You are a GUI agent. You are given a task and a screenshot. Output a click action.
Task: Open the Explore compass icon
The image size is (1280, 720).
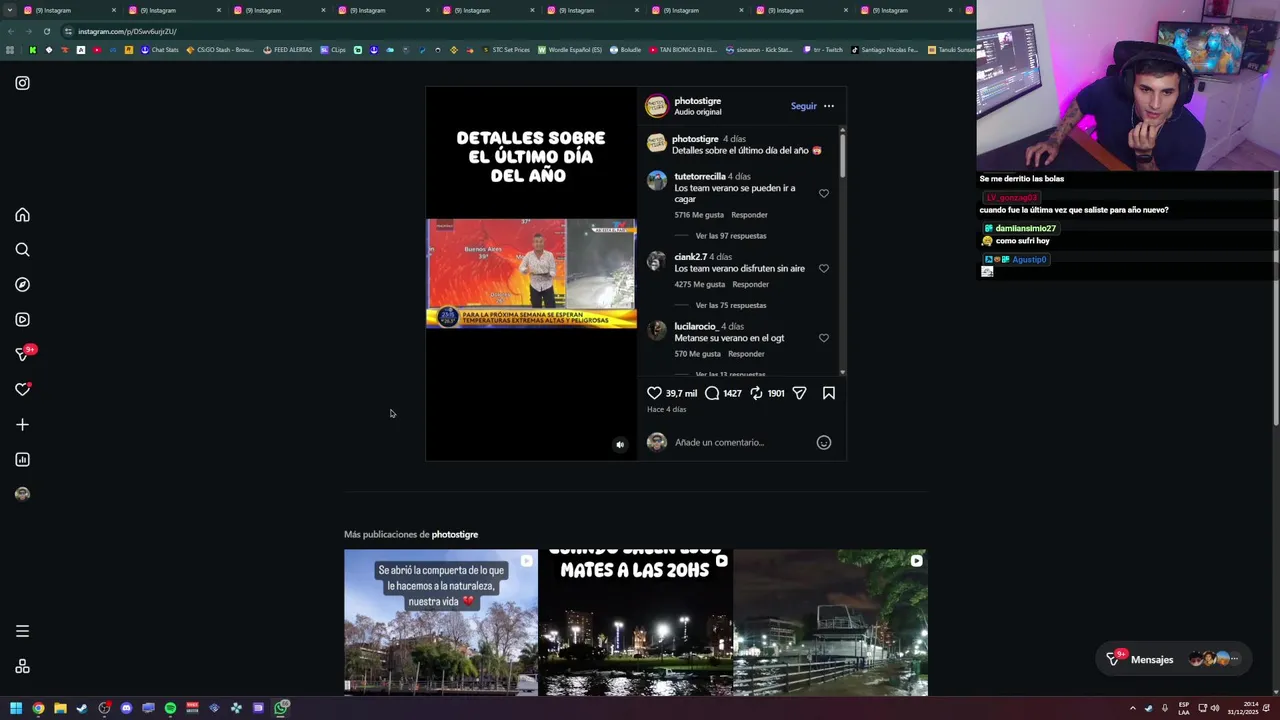click(22, 285)
